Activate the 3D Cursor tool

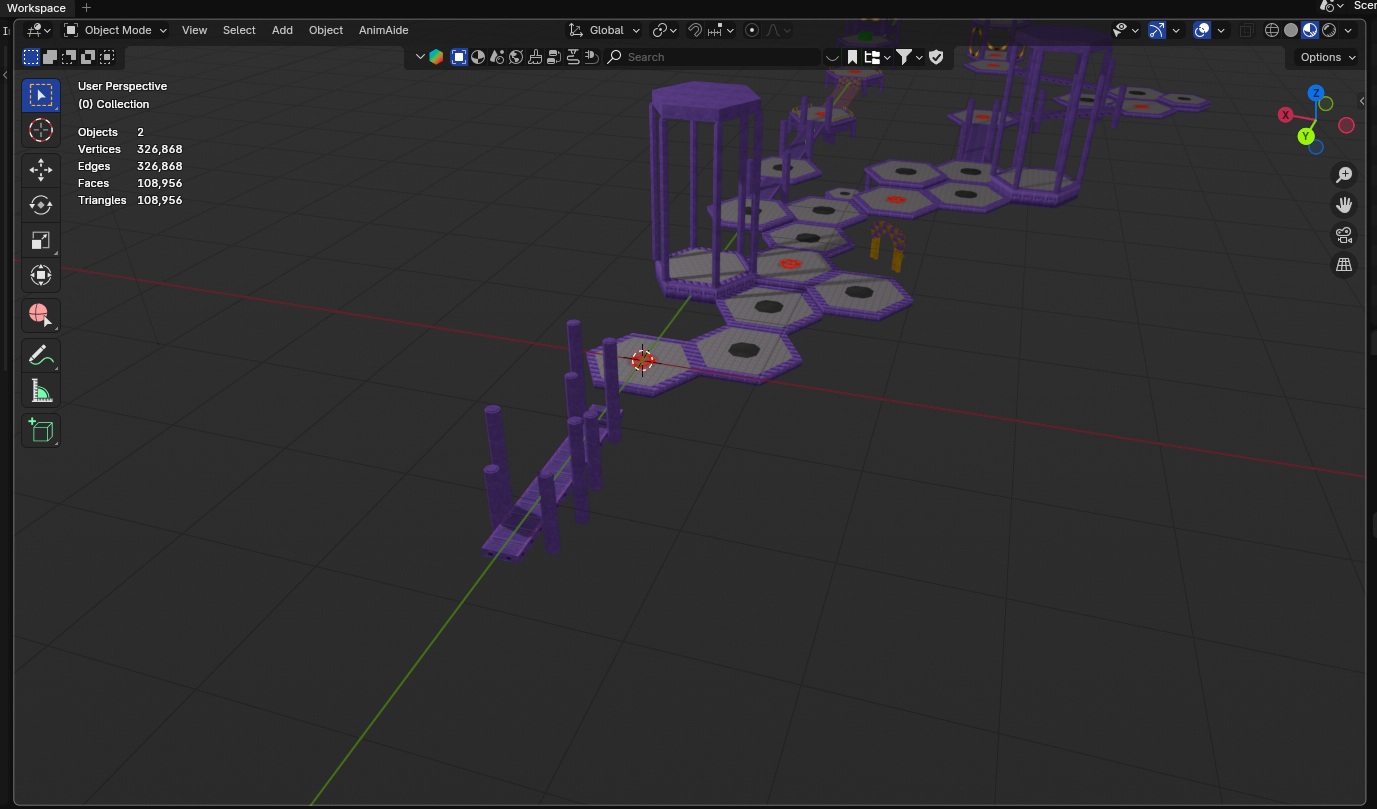[40, 130]
